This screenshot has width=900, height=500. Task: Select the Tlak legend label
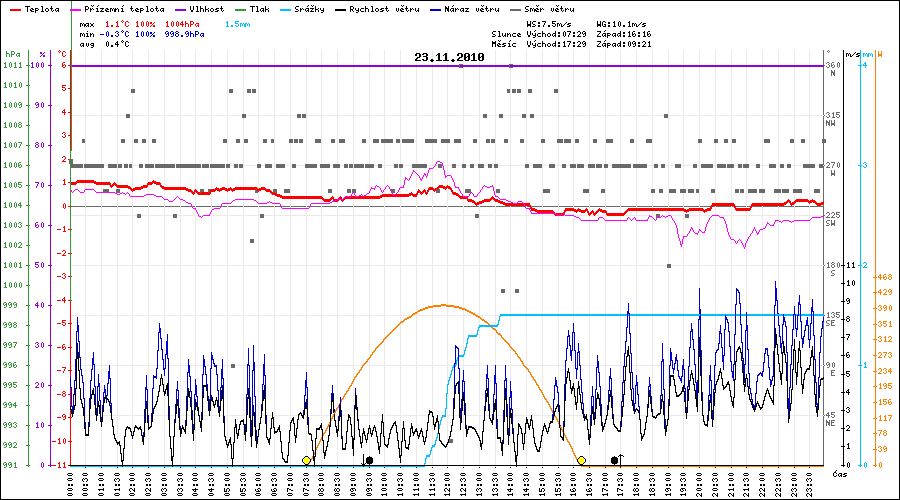(259, 9)
